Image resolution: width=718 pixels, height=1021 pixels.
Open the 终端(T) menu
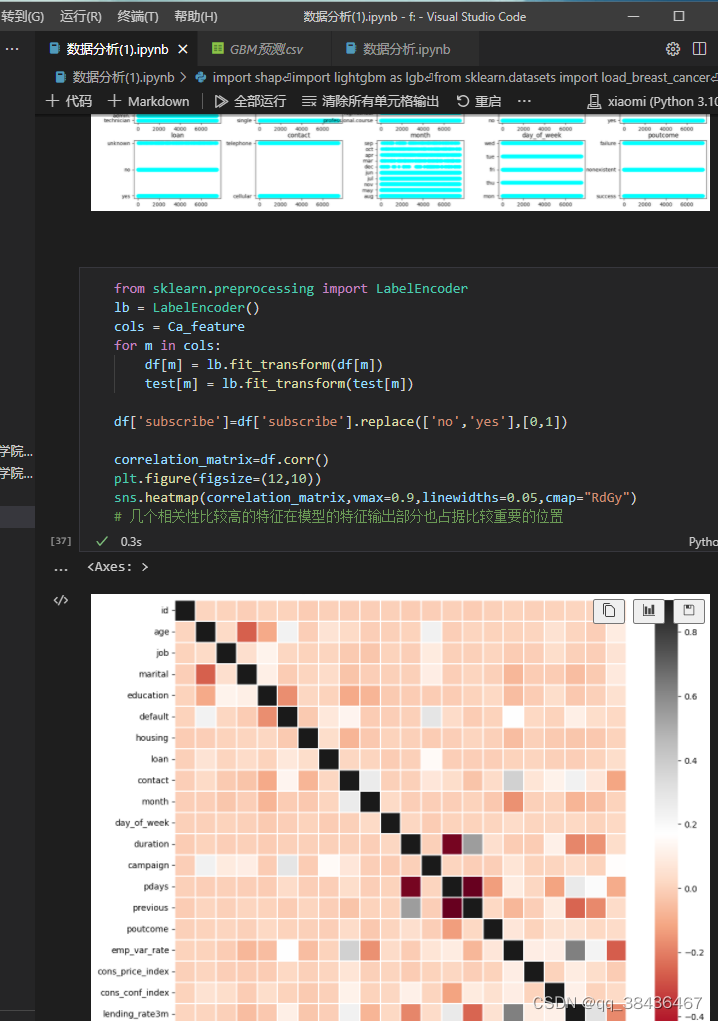138,16
